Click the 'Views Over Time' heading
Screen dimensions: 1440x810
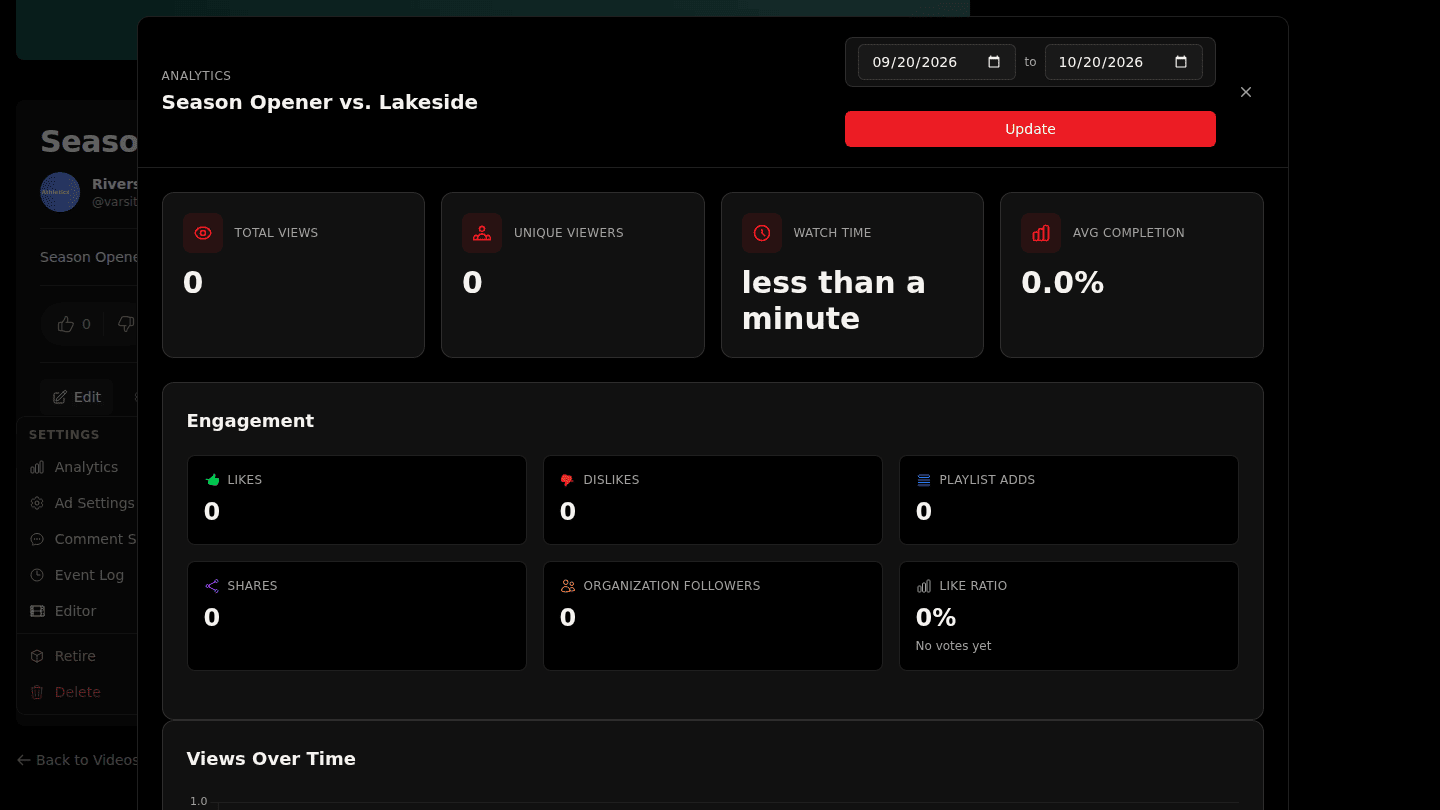271,759
